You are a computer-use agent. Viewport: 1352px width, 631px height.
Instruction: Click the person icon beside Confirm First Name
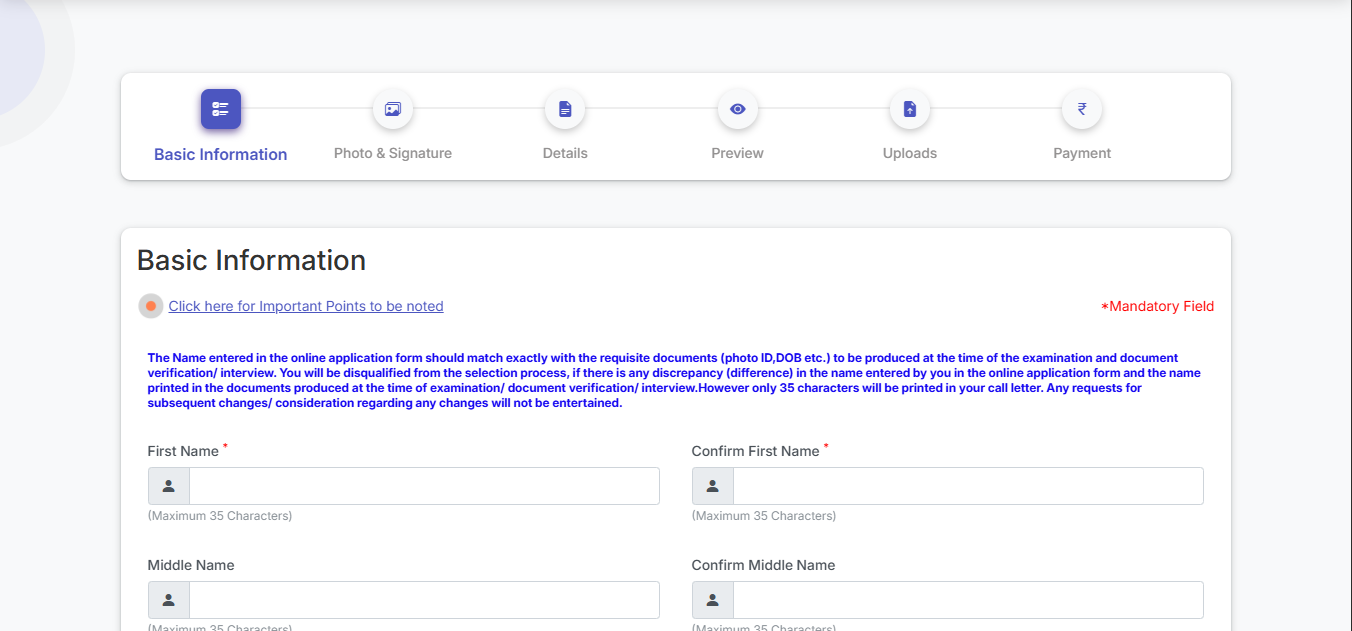(x=712, y=485)
